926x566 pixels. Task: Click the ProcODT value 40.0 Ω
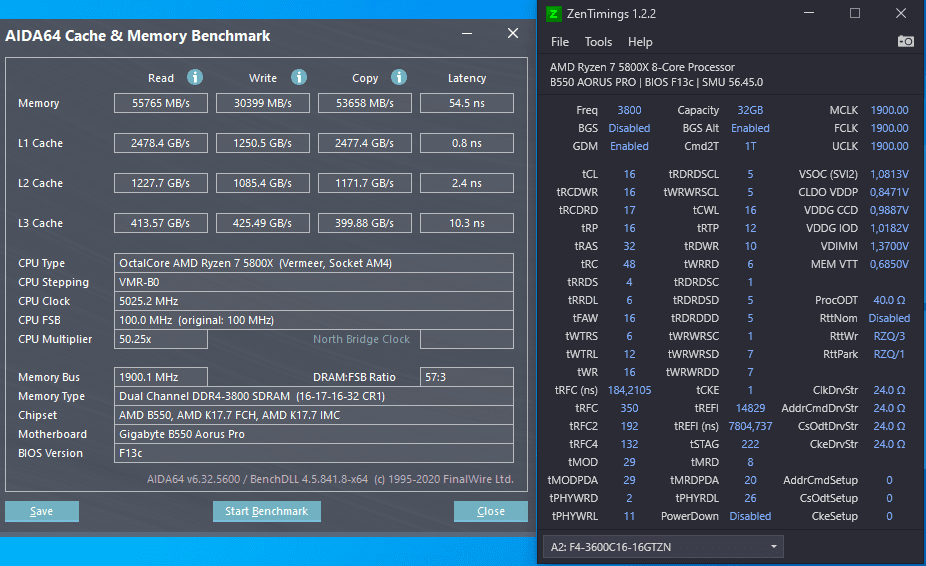(889, 300)
